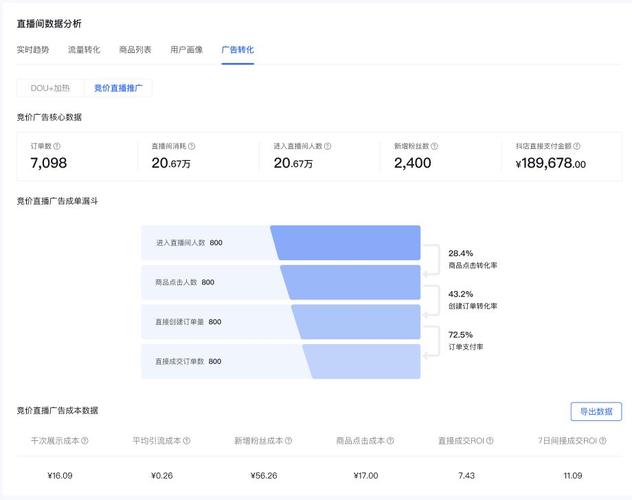
Task: Click the 竞价广告核心数据 section heading
Action: pyautogui.click(x=49, y=117)
